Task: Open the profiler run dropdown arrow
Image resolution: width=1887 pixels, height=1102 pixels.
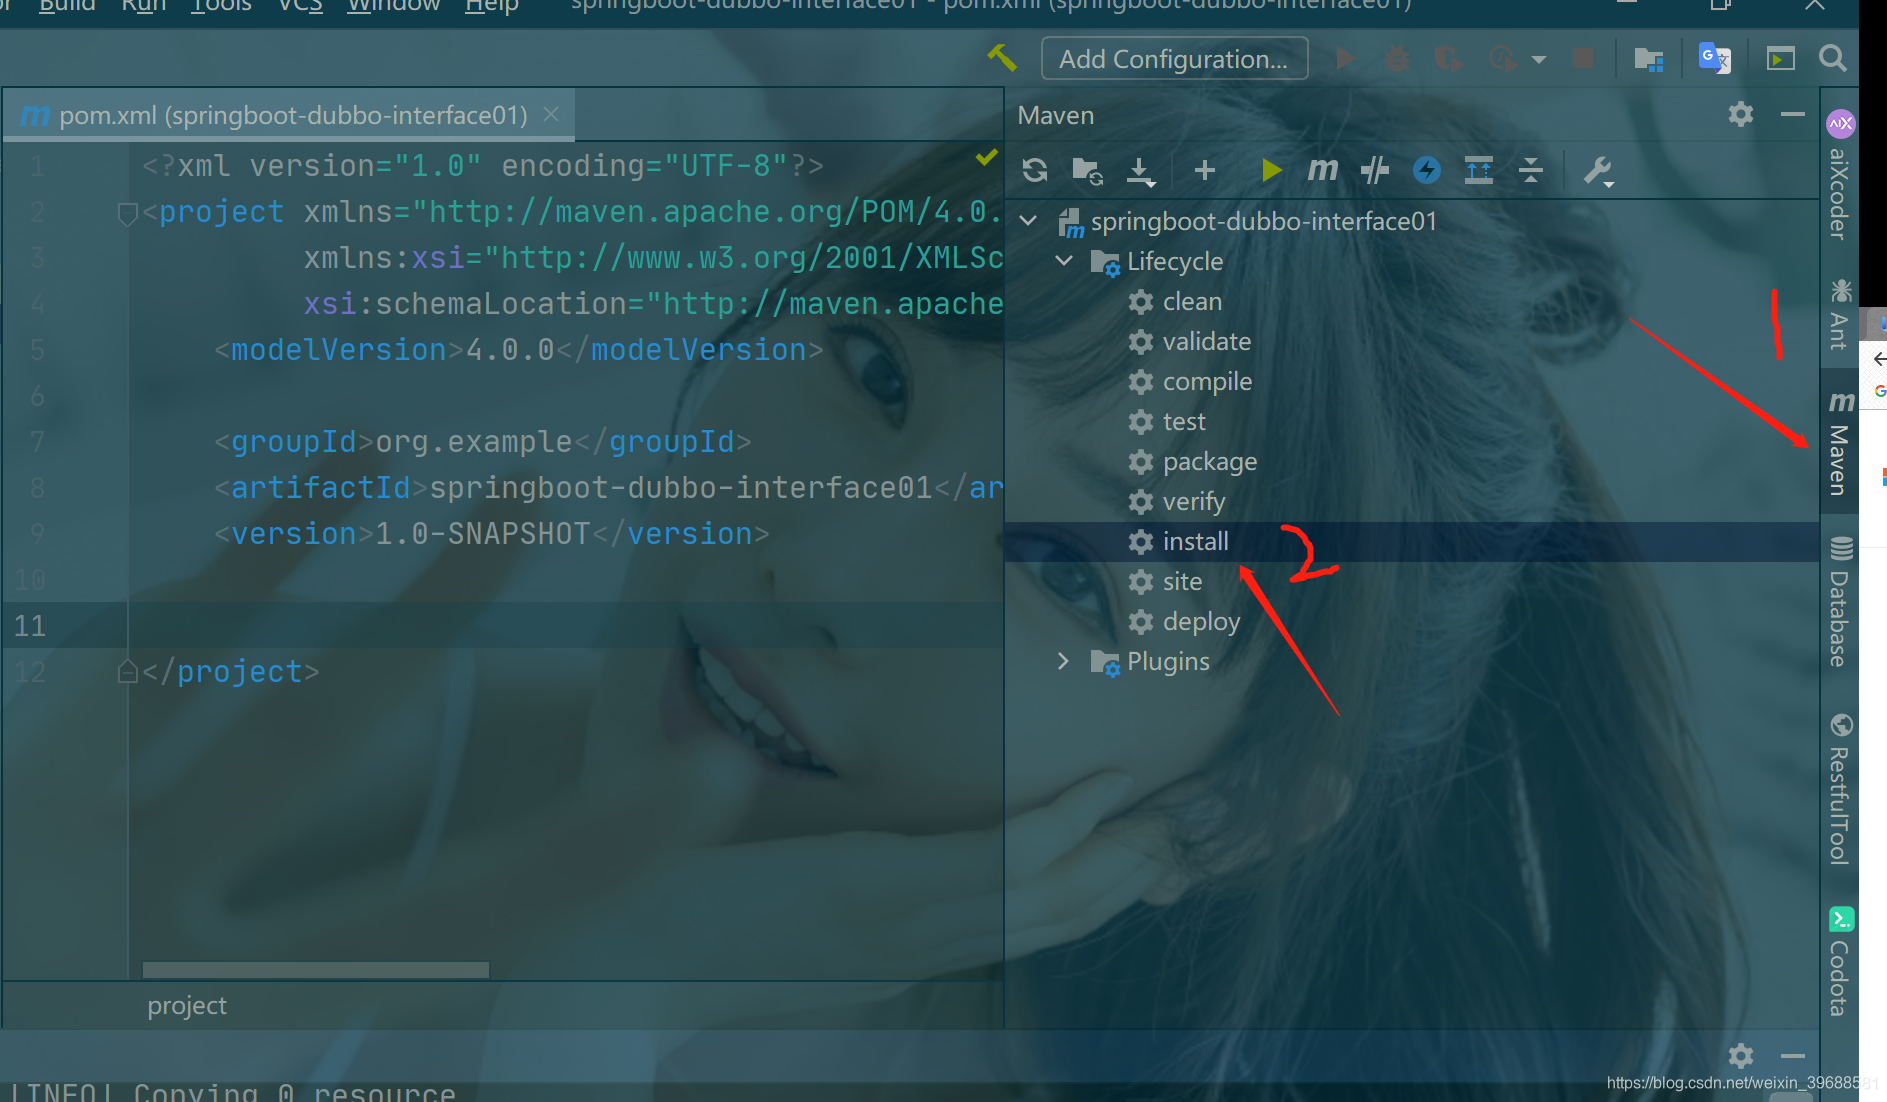Action: tap(1538, 60)
